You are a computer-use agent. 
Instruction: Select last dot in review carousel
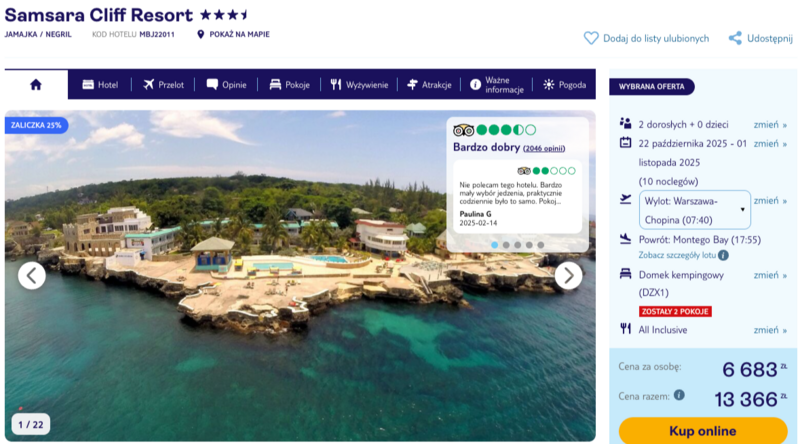pos(541,245)
